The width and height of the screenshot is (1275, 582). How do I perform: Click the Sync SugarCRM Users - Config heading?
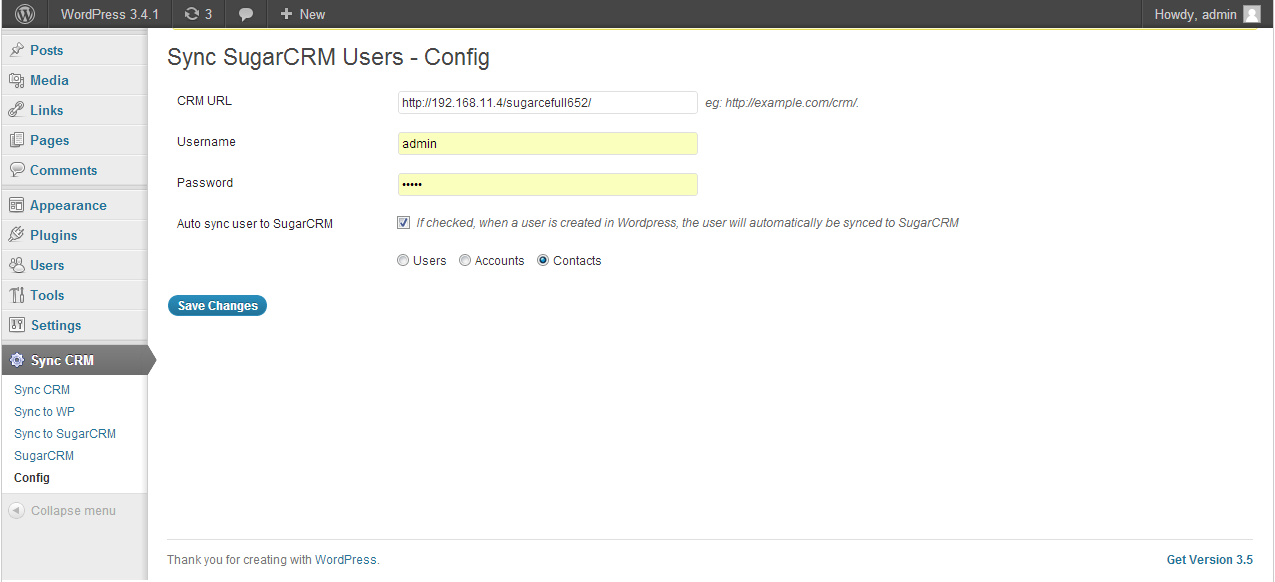point(328,57)
